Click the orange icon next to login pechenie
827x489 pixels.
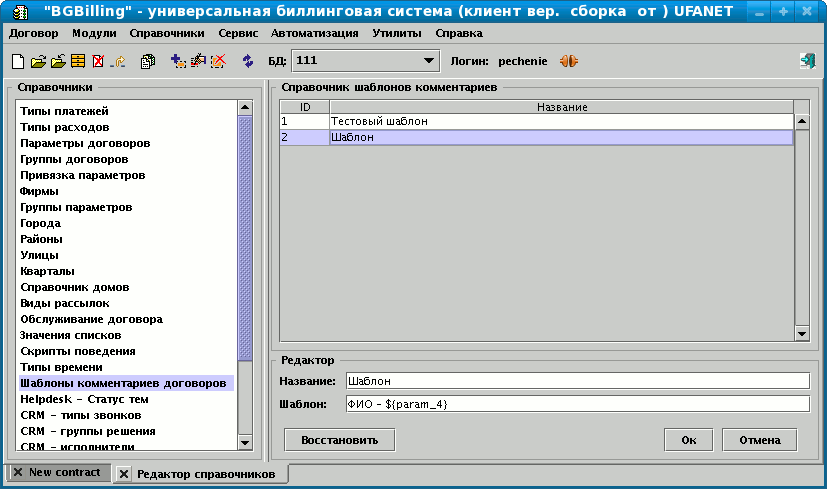point(569,61)
